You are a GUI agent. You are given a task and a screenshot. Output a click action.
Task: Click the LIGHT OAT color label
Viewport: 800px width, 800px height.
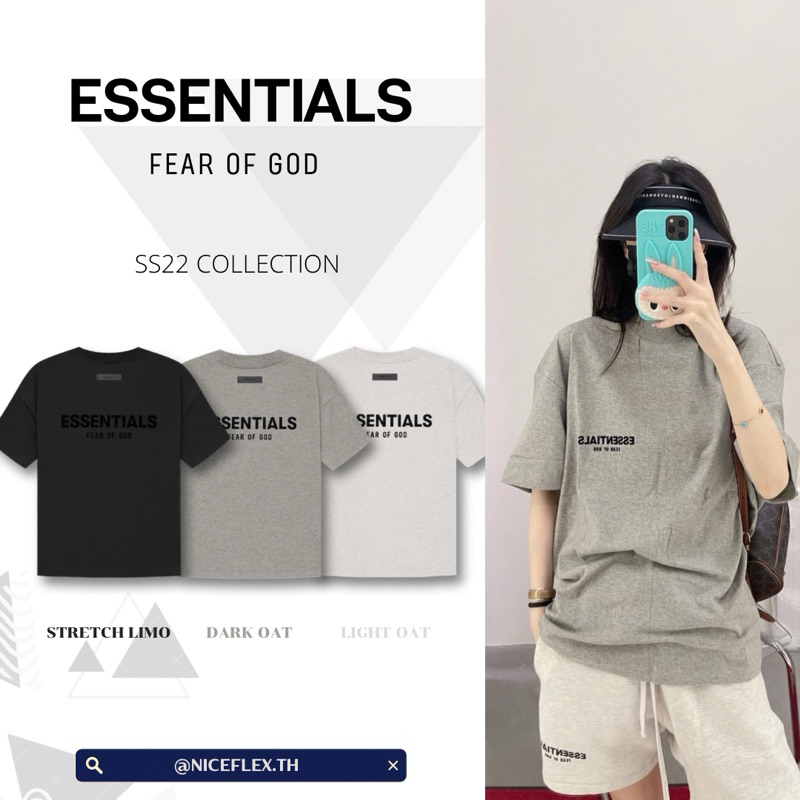coord(386,633)
